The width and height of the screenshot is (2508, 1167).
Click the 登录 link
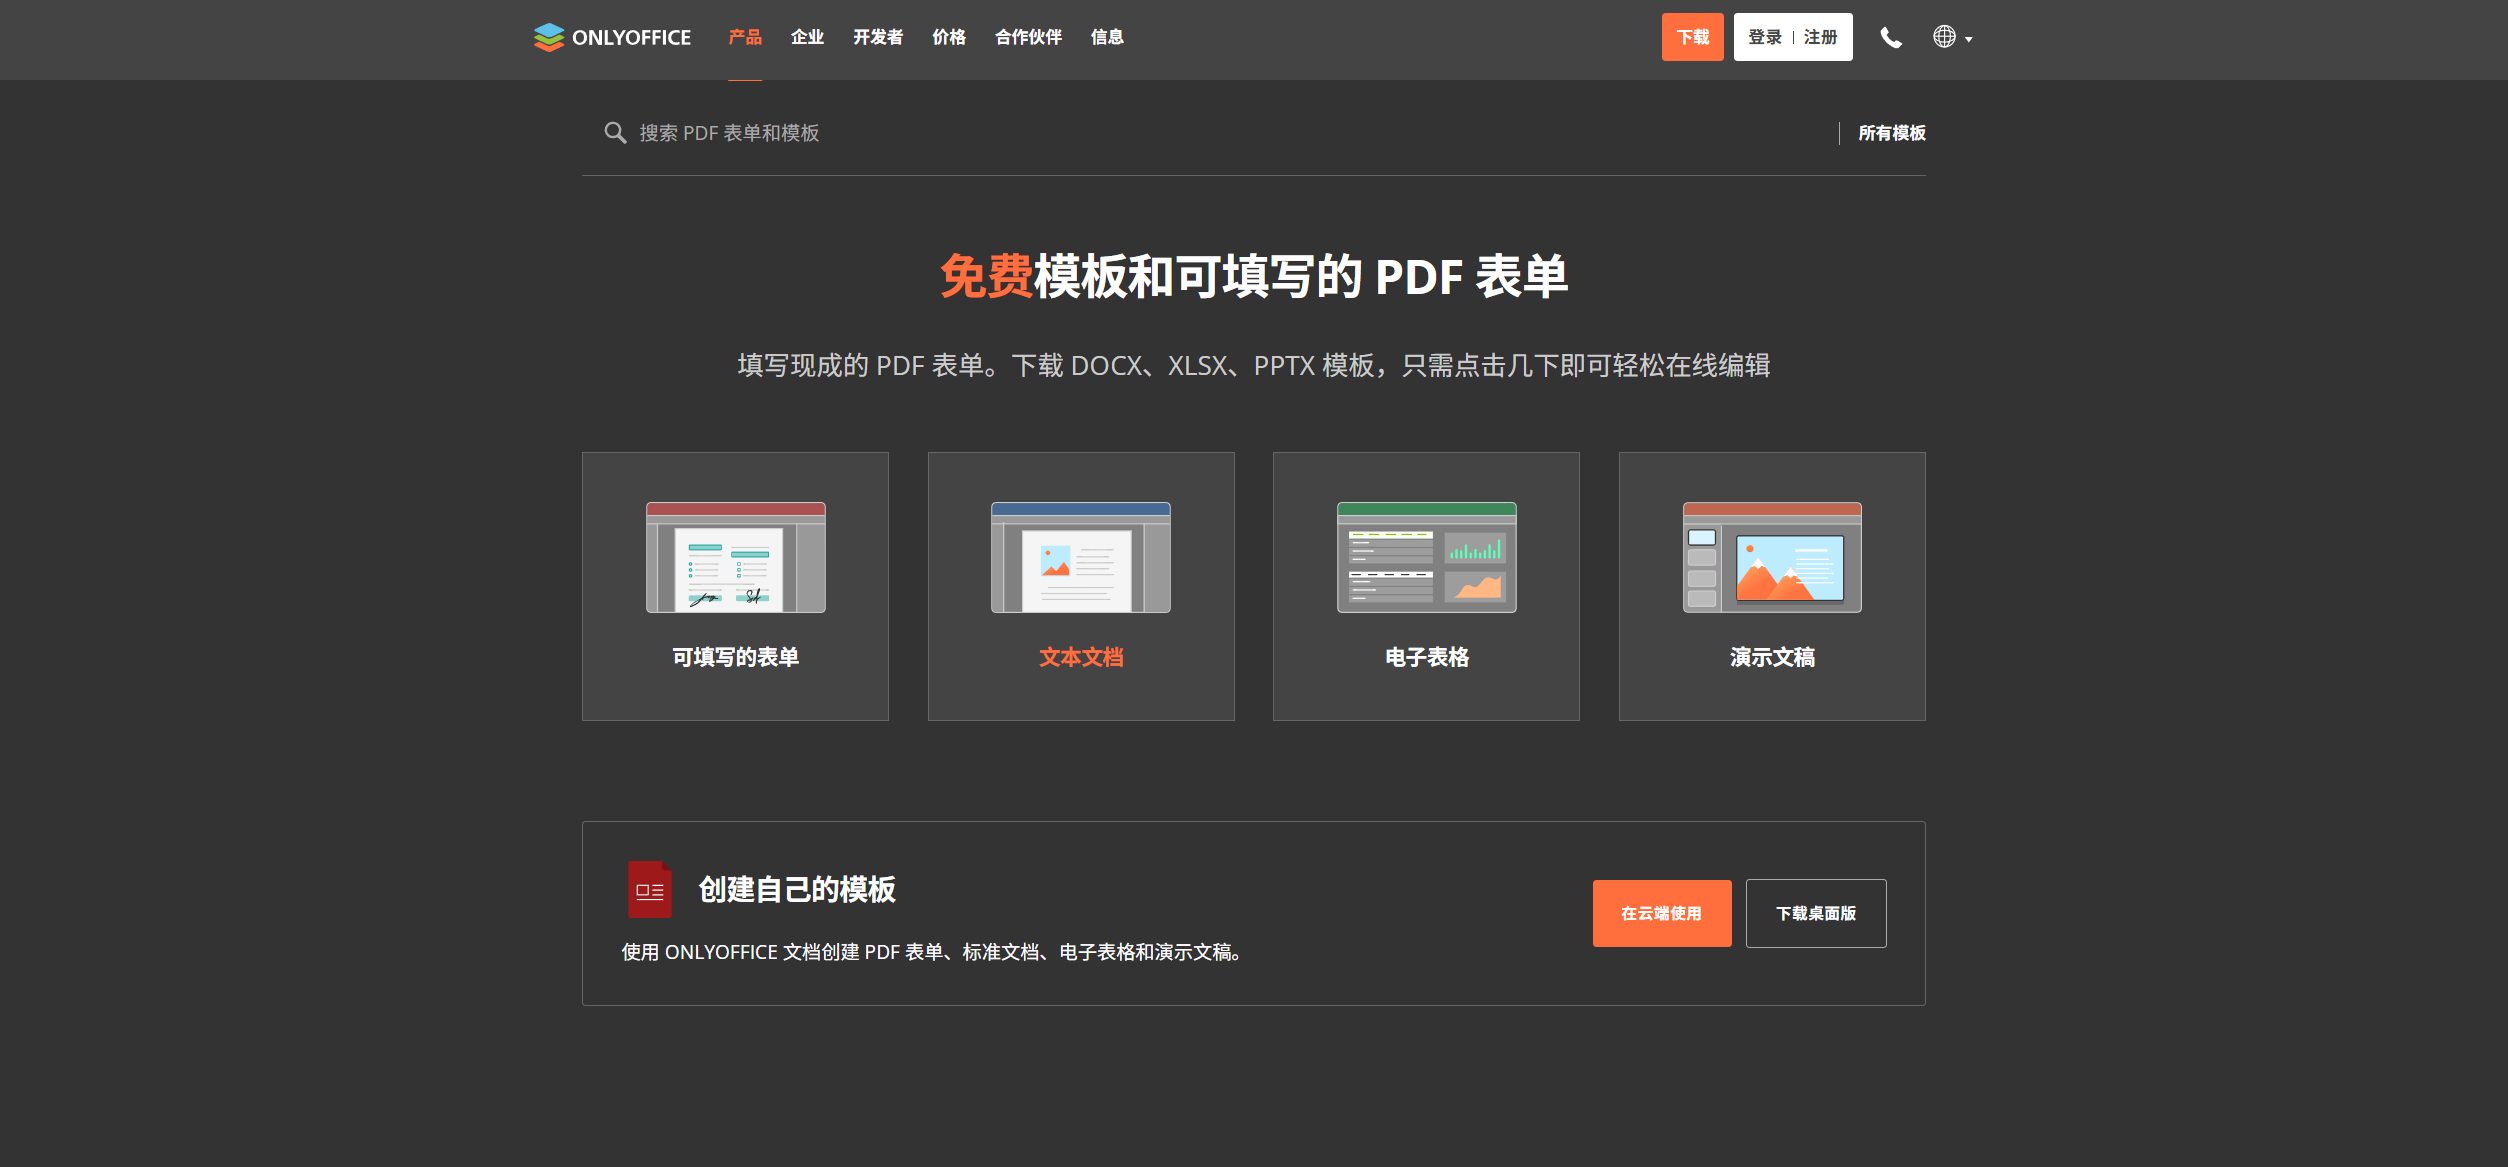(x=1765, y=37)
